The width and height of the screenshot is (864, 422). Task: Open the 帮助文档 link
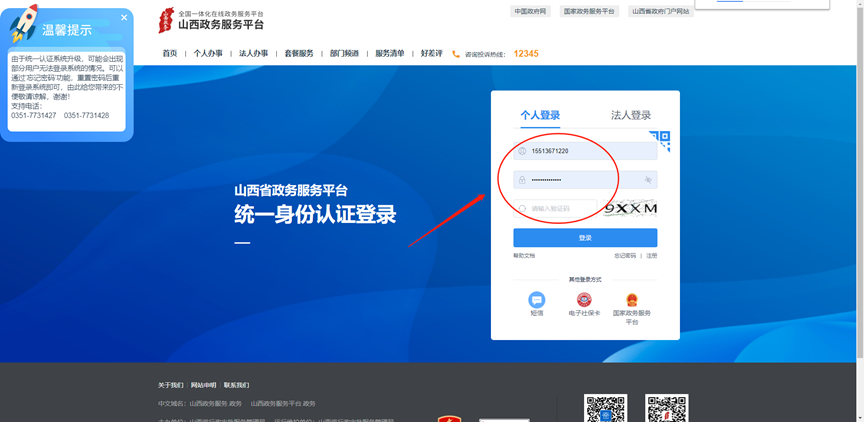(524, 256)
